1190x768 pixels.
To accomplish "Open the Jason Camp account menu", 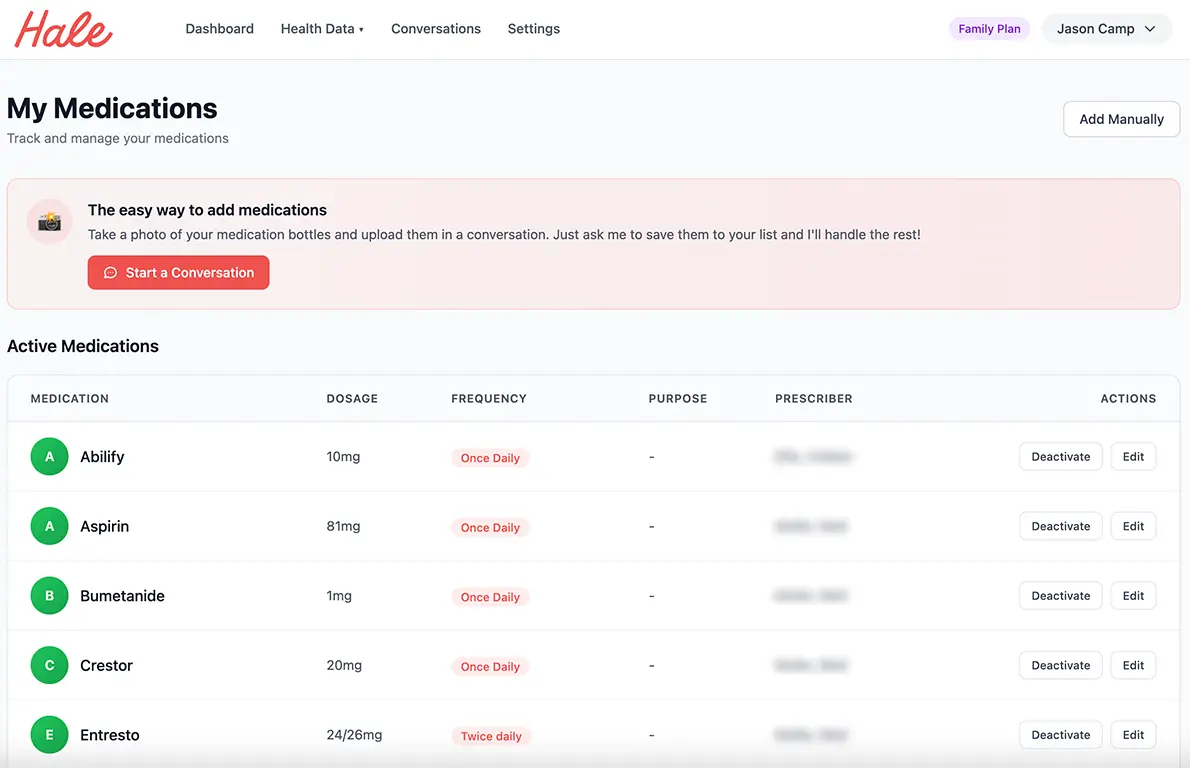I will 1107,29.
